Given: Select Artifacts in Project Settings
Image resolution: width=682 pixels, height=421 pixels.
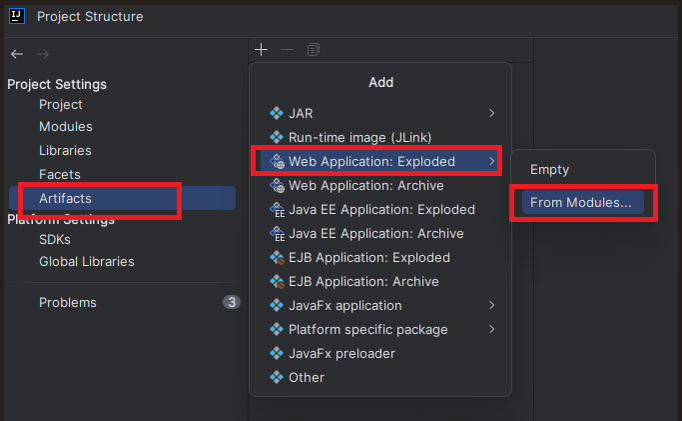Looking at the screenshot, I should click(x=122, y=198).
